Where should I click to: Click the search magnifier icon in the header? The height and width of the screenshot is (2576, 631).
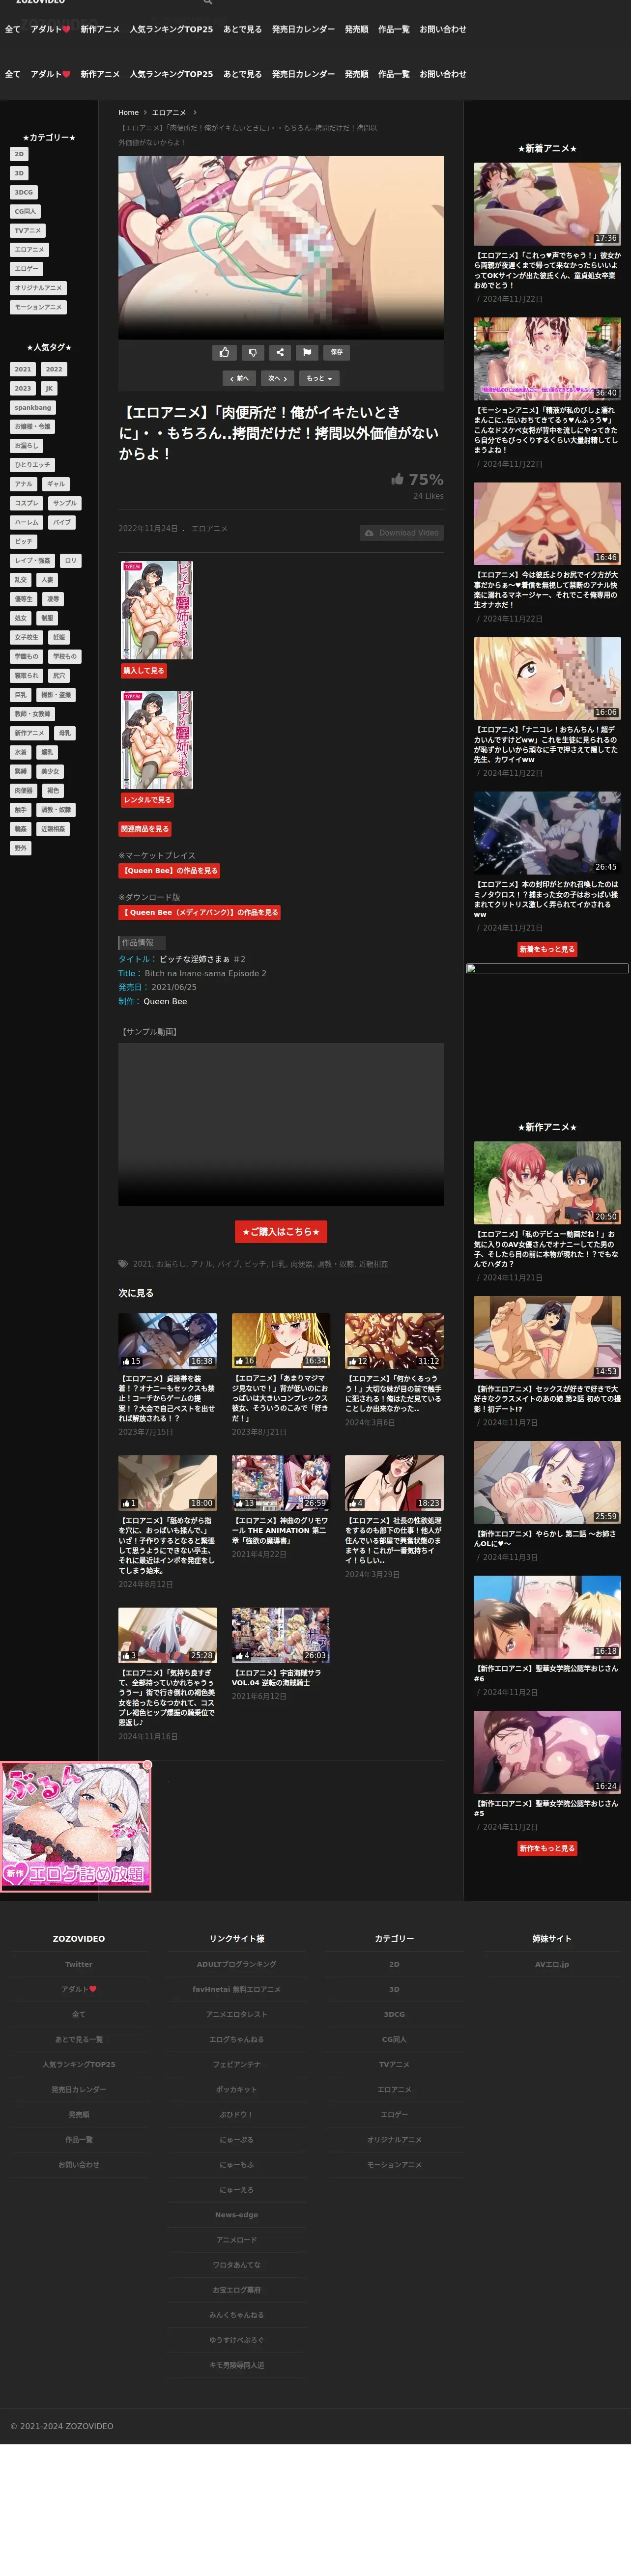(x=208, y=3)
